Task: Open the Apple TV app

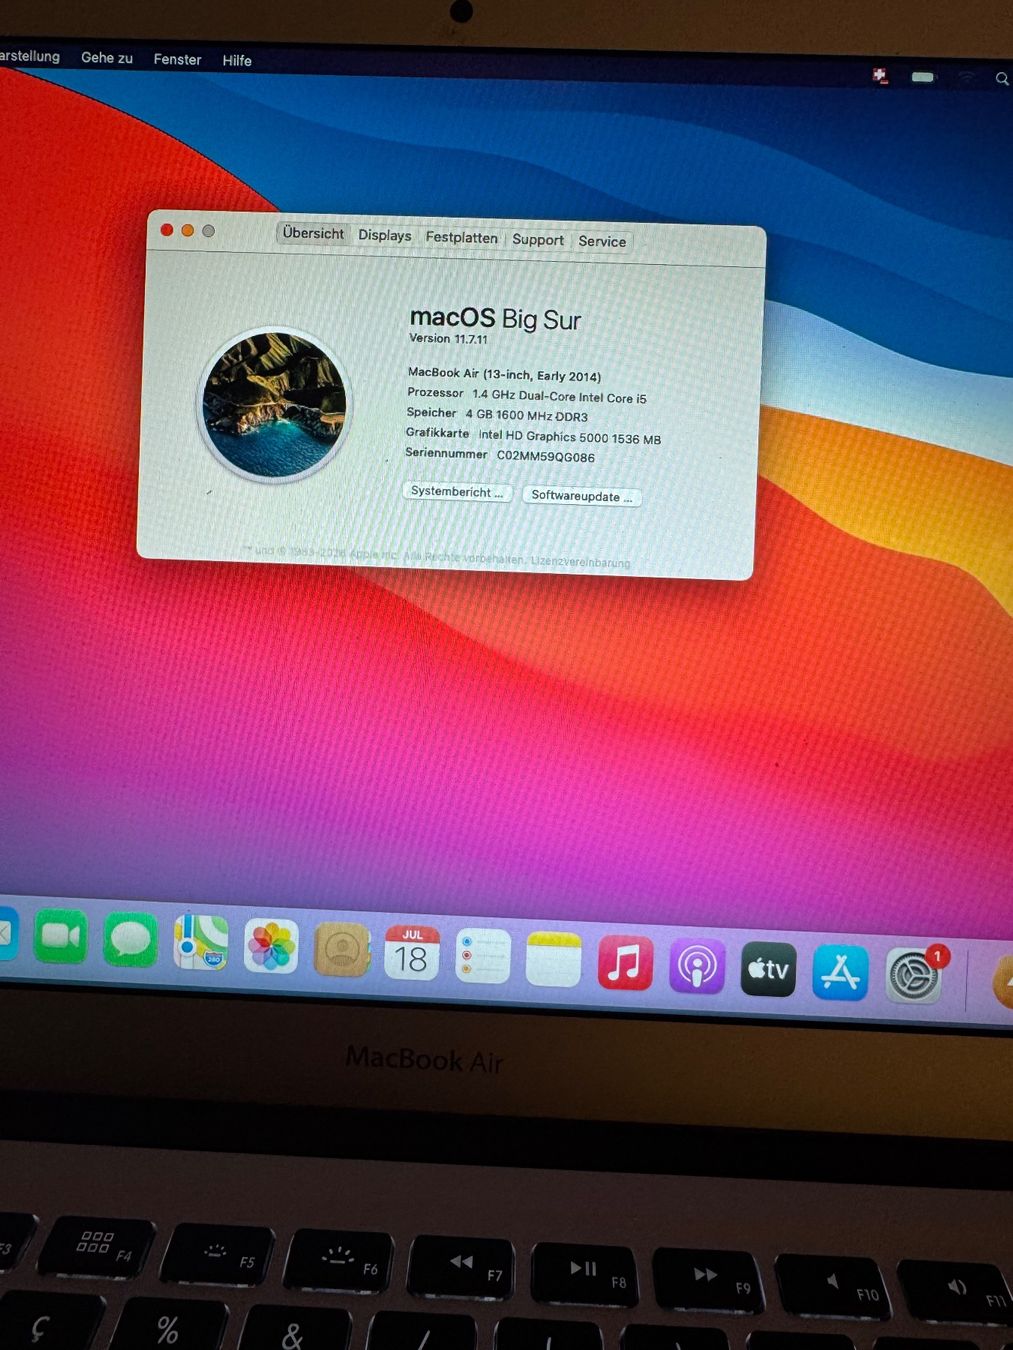Action: coord(768,970)
